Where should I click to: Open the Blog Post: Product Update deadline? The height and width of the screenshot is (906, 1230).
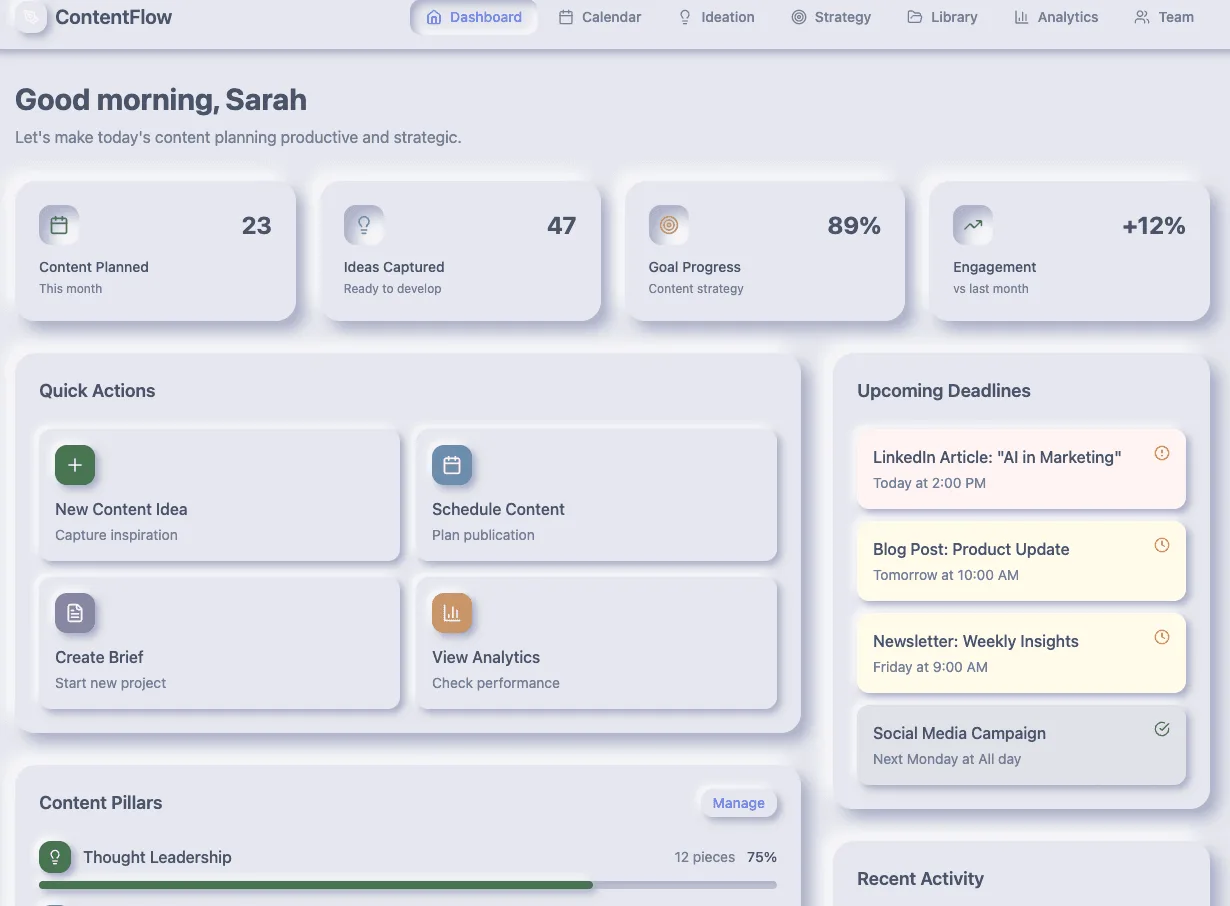point(1022,561)
